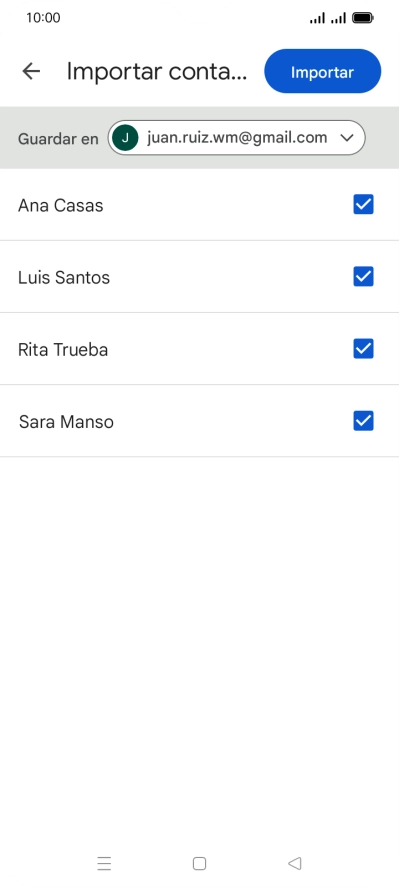Tap the Android back triangle icon

[294, 864]
